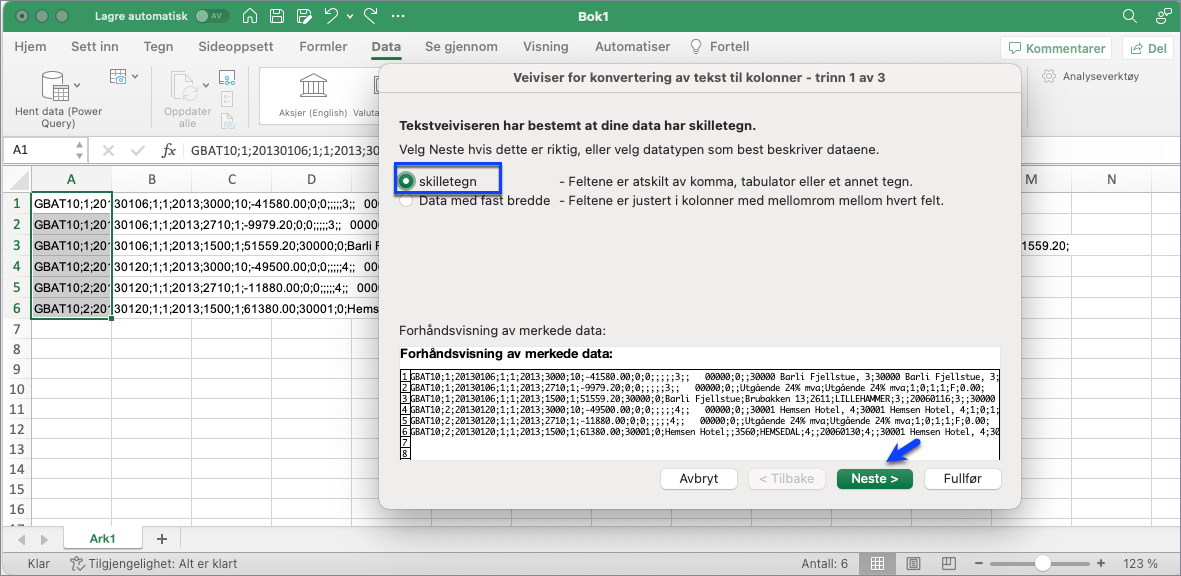Click the data from picture icon
Viewport: 1181px width, 576px height.
(x=118, y=76)
